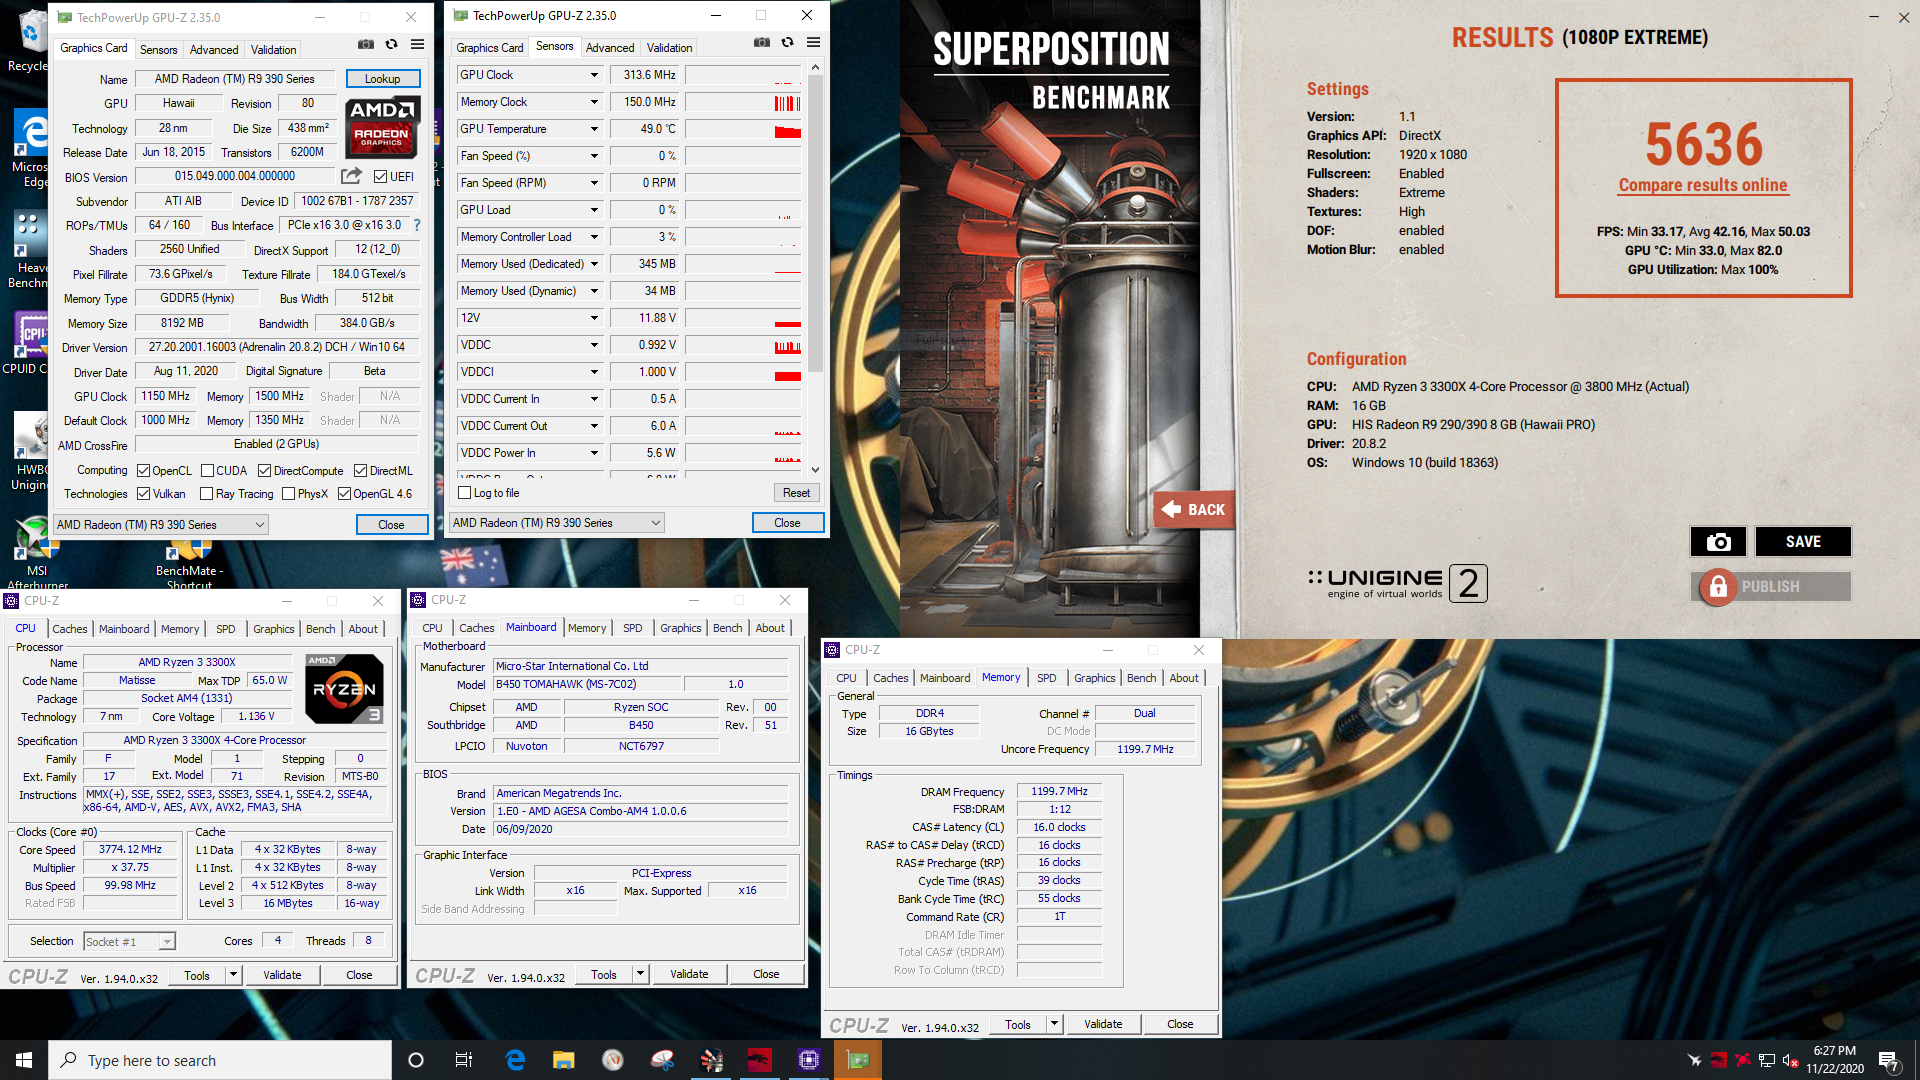Toggle DirectML checkbox

point(360,471)
